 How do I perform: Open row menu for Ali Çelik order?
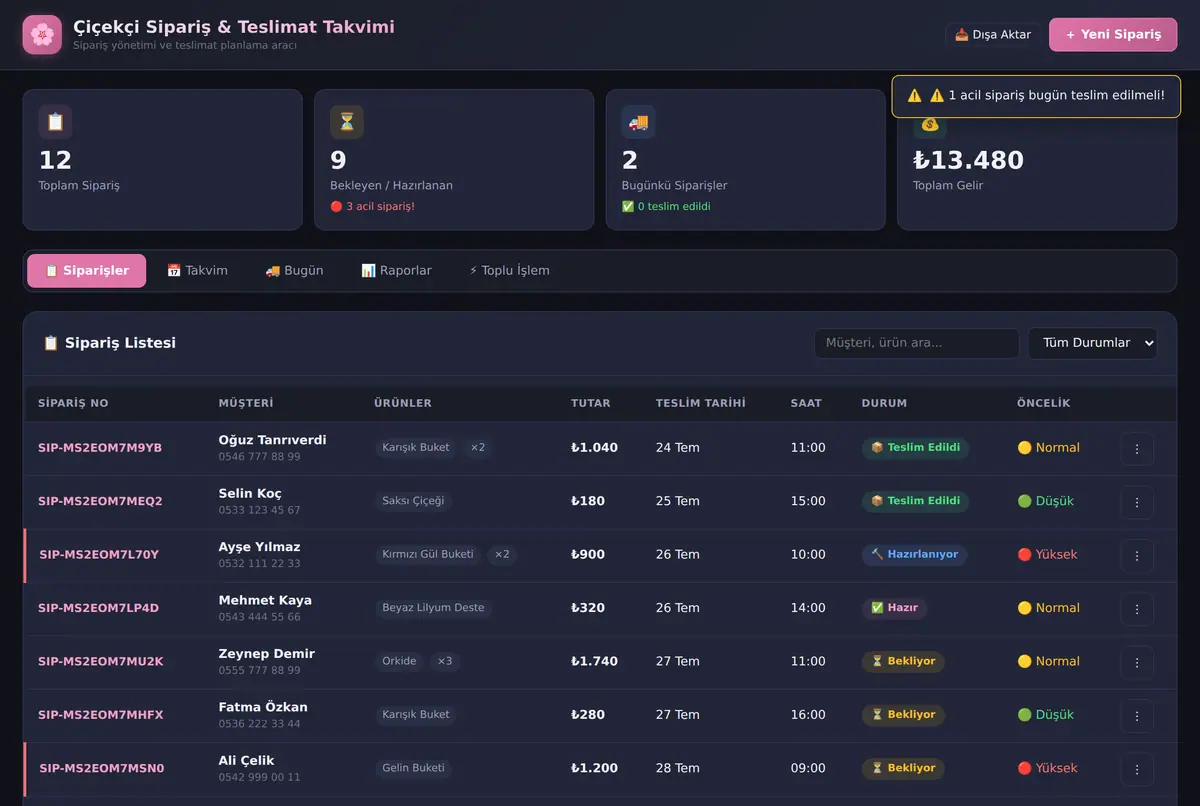tap(1137, 769)
